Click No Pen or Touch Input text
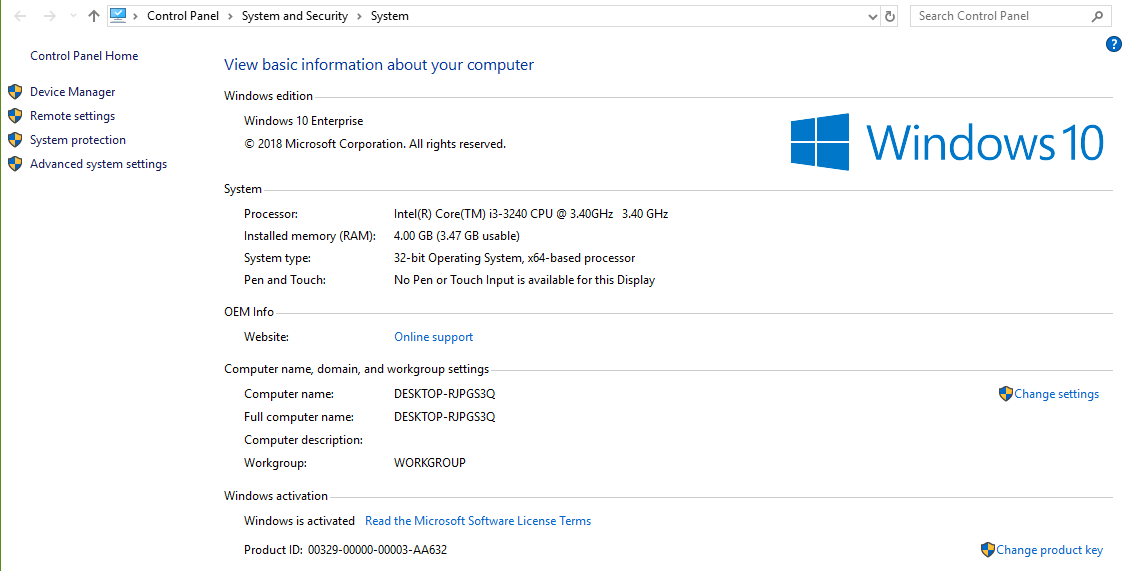 tap(524, 280)
